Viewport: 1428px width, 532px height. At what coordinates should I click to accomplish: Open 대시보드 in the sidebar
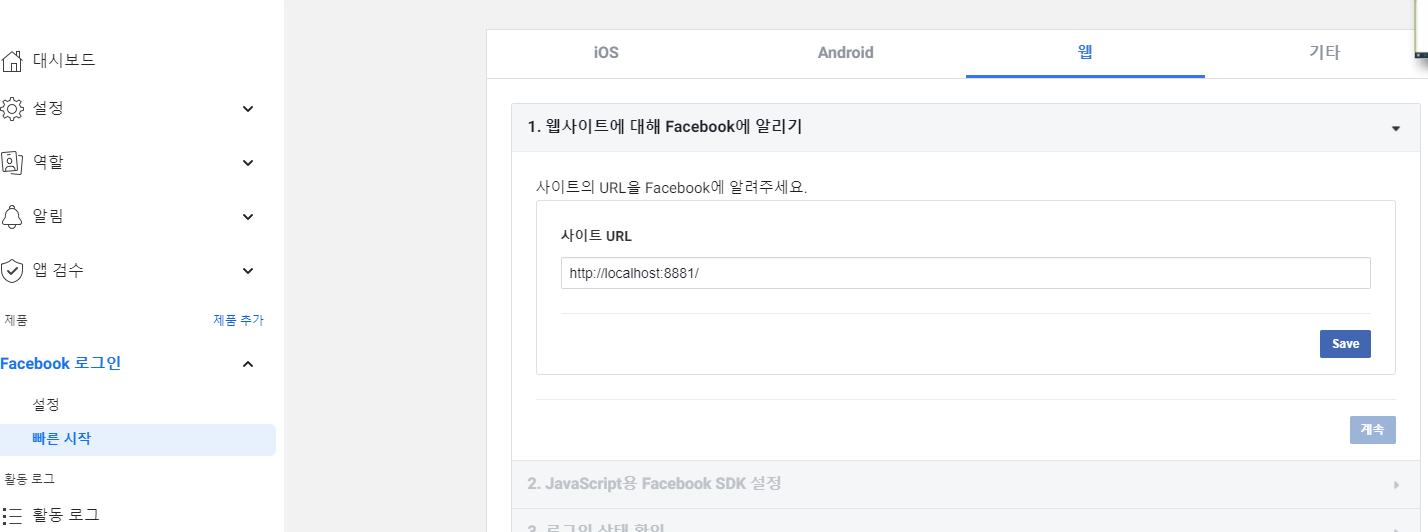point(64,60)
